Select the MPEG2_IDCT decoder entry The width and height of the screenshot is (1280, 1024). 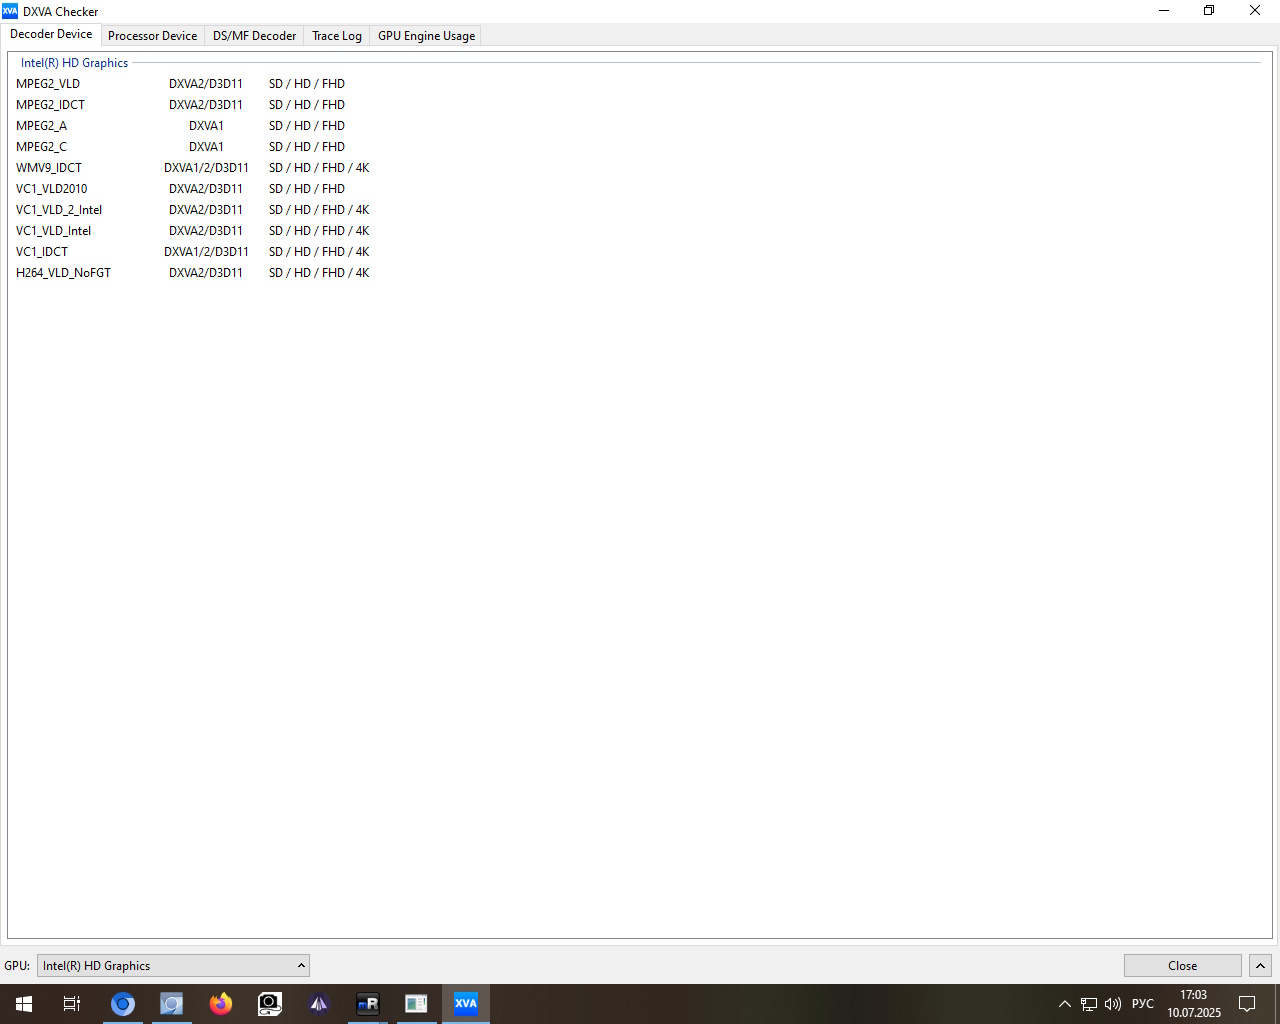tap(51, 105)
